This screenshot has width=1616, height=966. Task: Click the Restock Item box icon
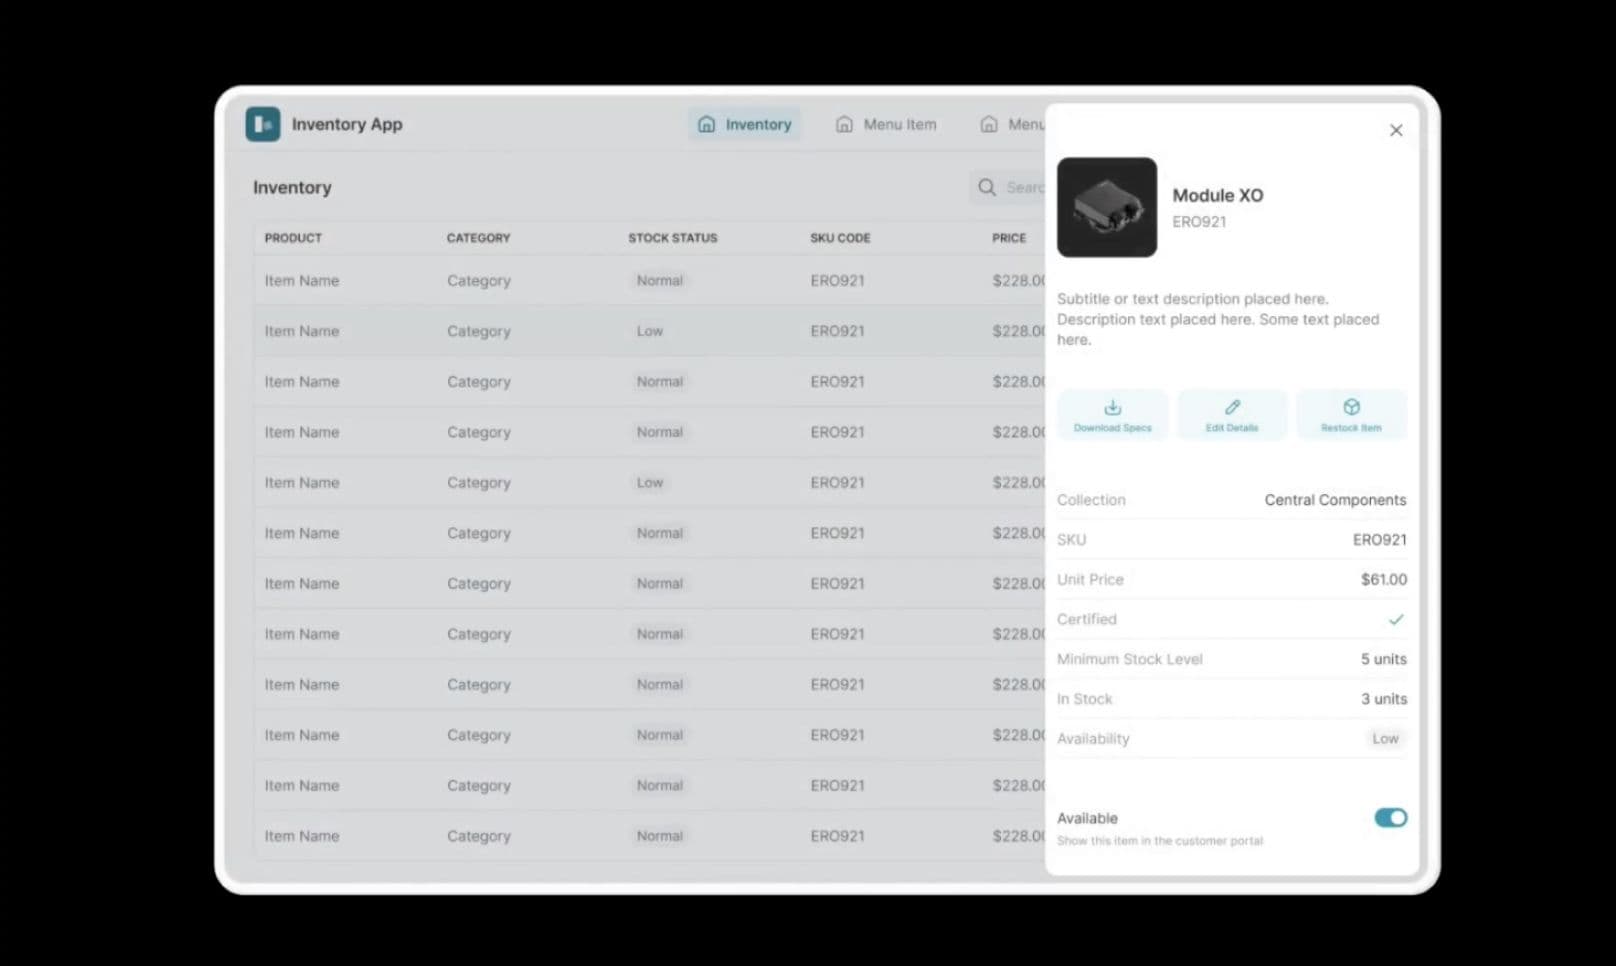tap(1351, 407)
